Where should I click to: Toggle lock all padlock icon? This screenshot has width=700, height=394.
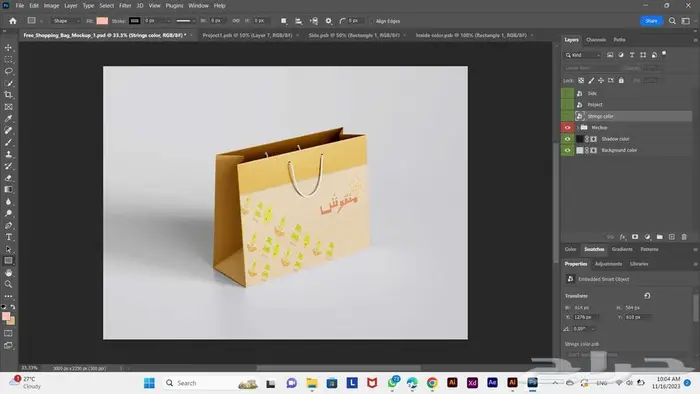[621, 80]
